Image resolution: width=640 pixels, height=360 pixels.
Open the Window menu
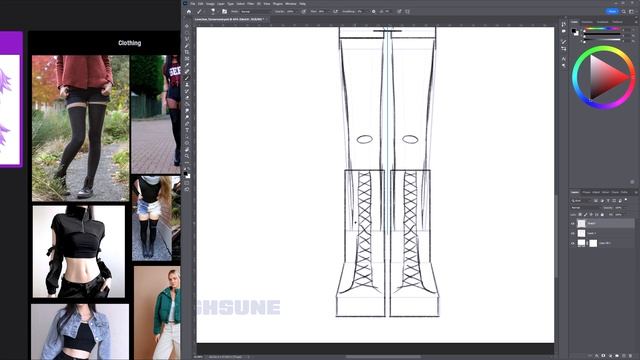291,4
